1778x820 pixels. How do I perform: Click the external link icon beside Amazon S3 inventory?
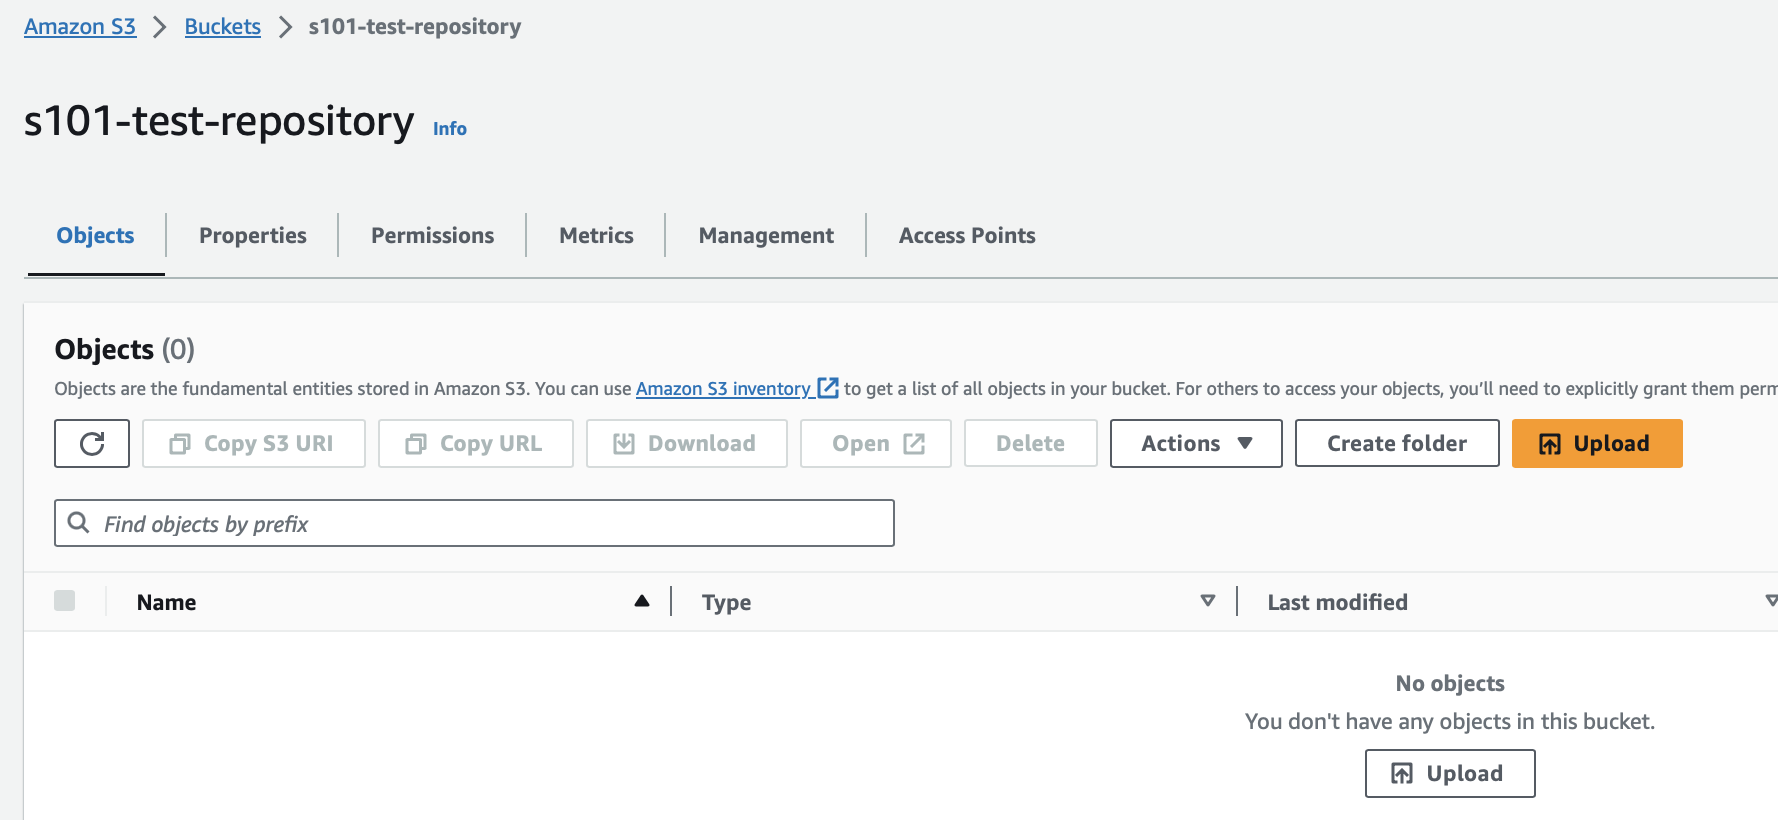pyautogui.click(x=828, y=387)
